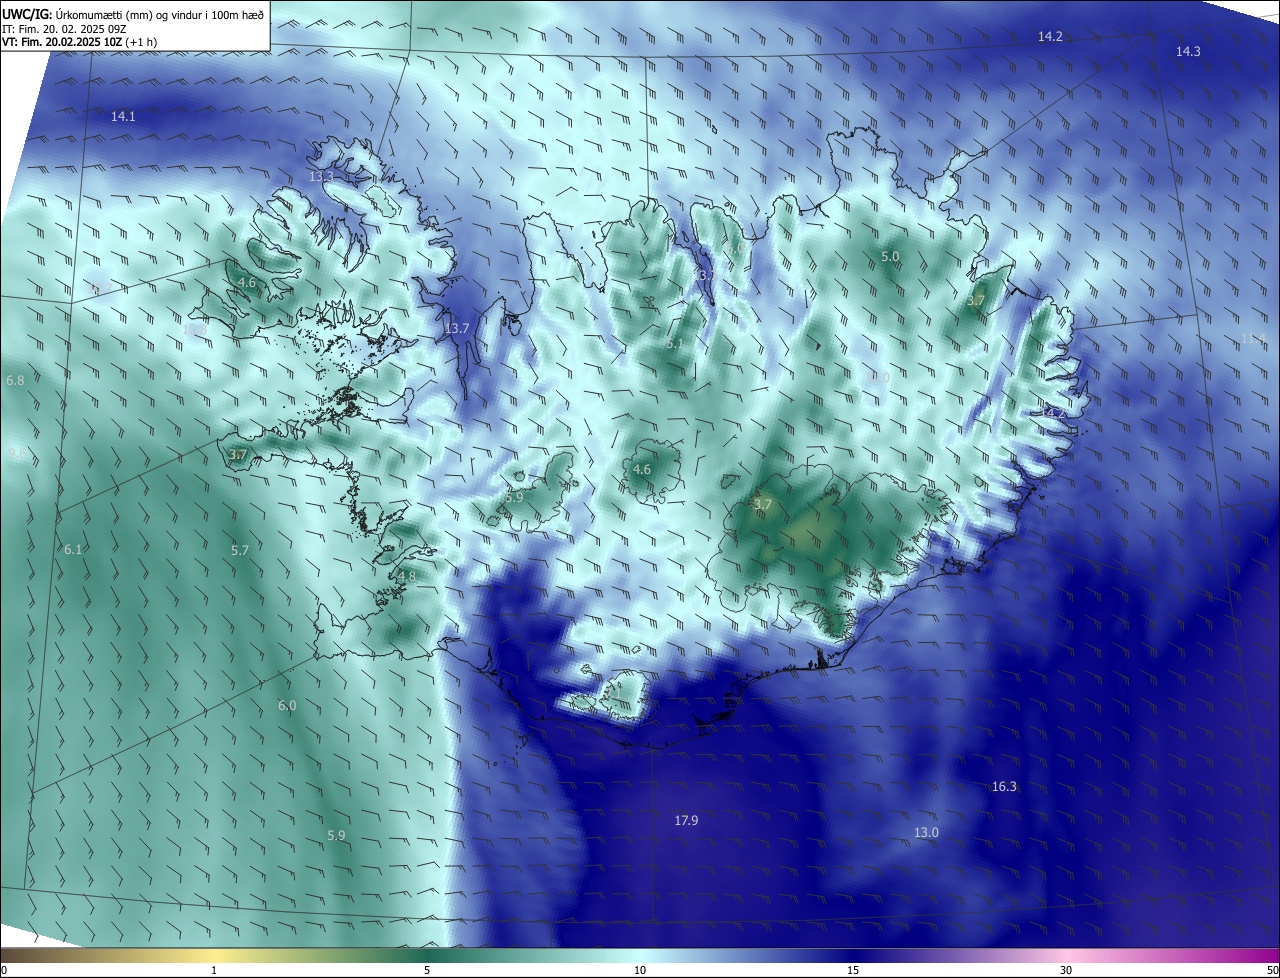1280x978 pixels.
Task: Click the 5.0 value in northeast Iceland
Action: click(x=890, y=257)
